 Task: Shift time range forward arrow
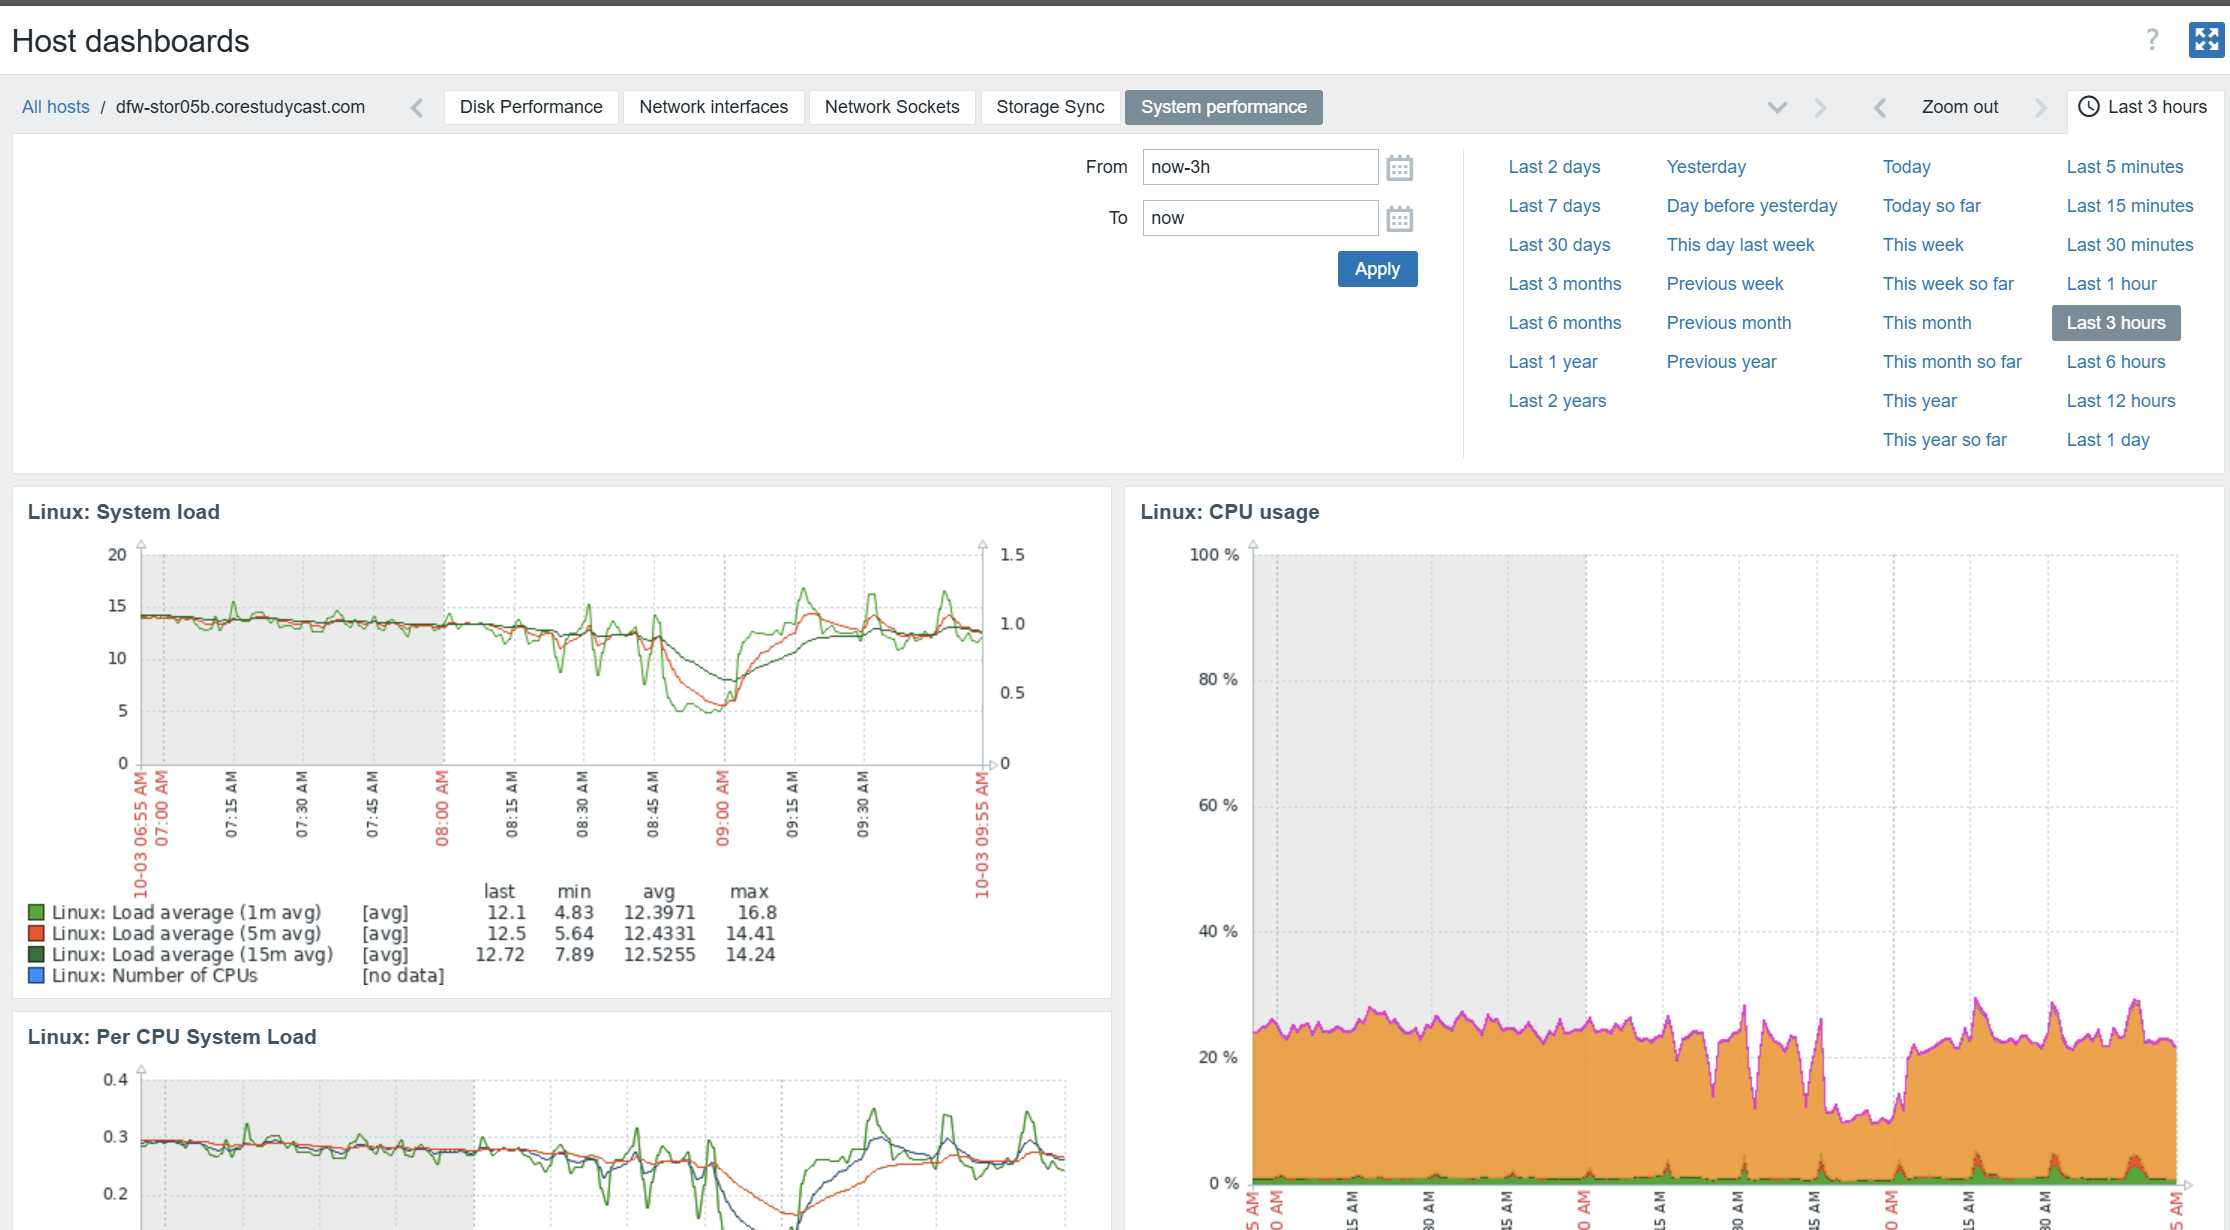pyautogui.click(x=2040, y=108)
